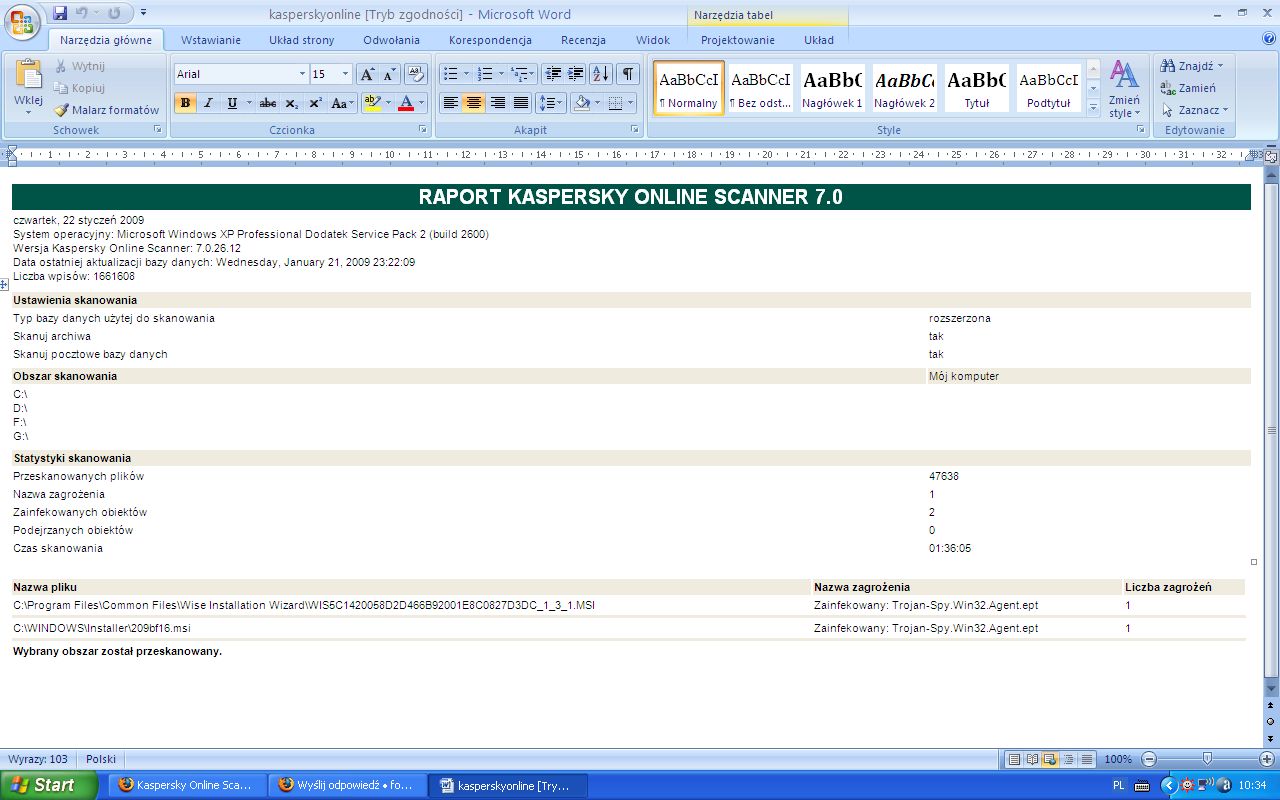Enable strikethrough formatting
The image size is (1280, 800).
click(268, 102)
